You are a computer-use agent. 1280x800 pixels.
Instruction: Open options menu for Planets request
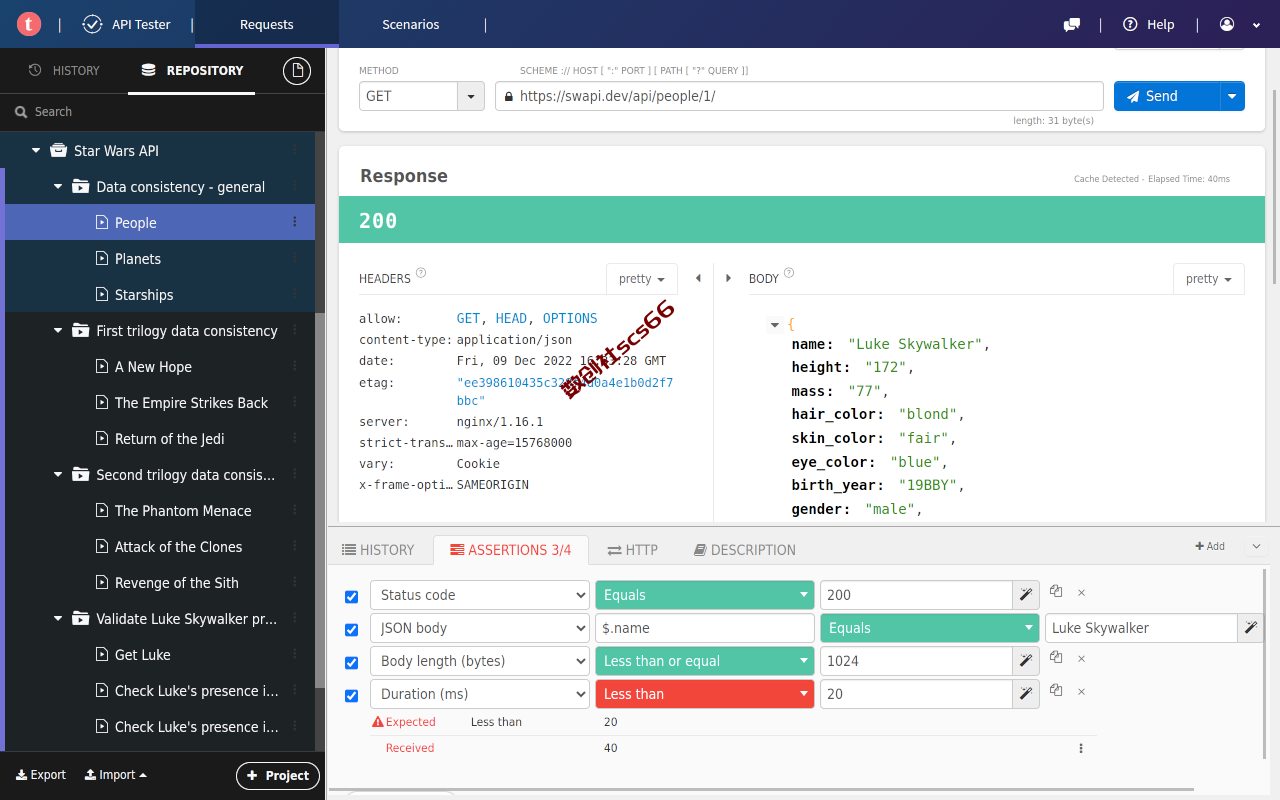[x=294, y=258]
